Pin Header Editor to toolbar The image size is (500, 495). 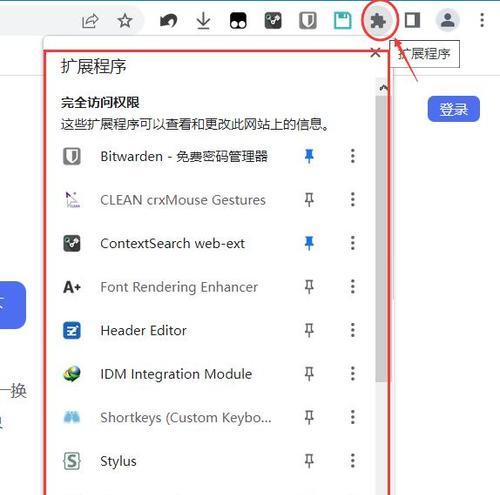[x=309, y=330]
